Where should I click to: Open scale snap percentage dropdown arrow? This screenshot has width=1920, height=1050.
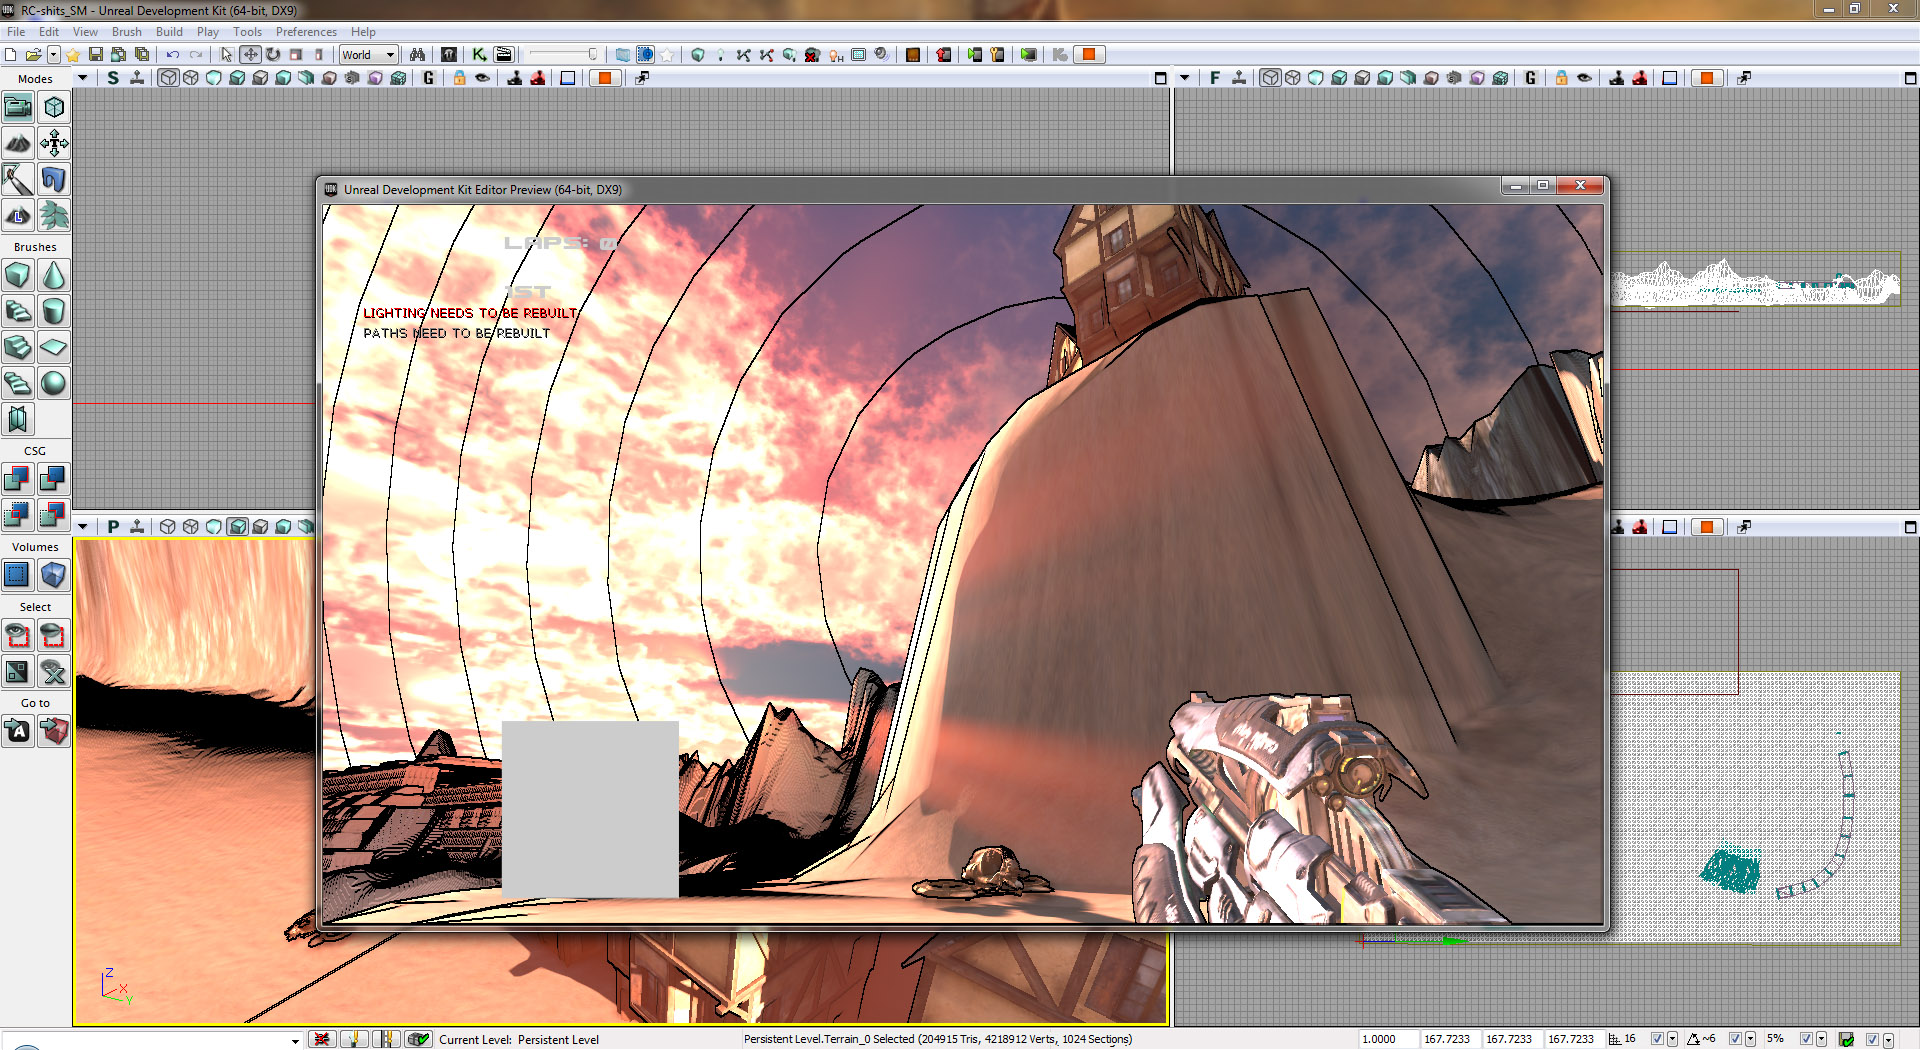(x=1821, y=1040)
